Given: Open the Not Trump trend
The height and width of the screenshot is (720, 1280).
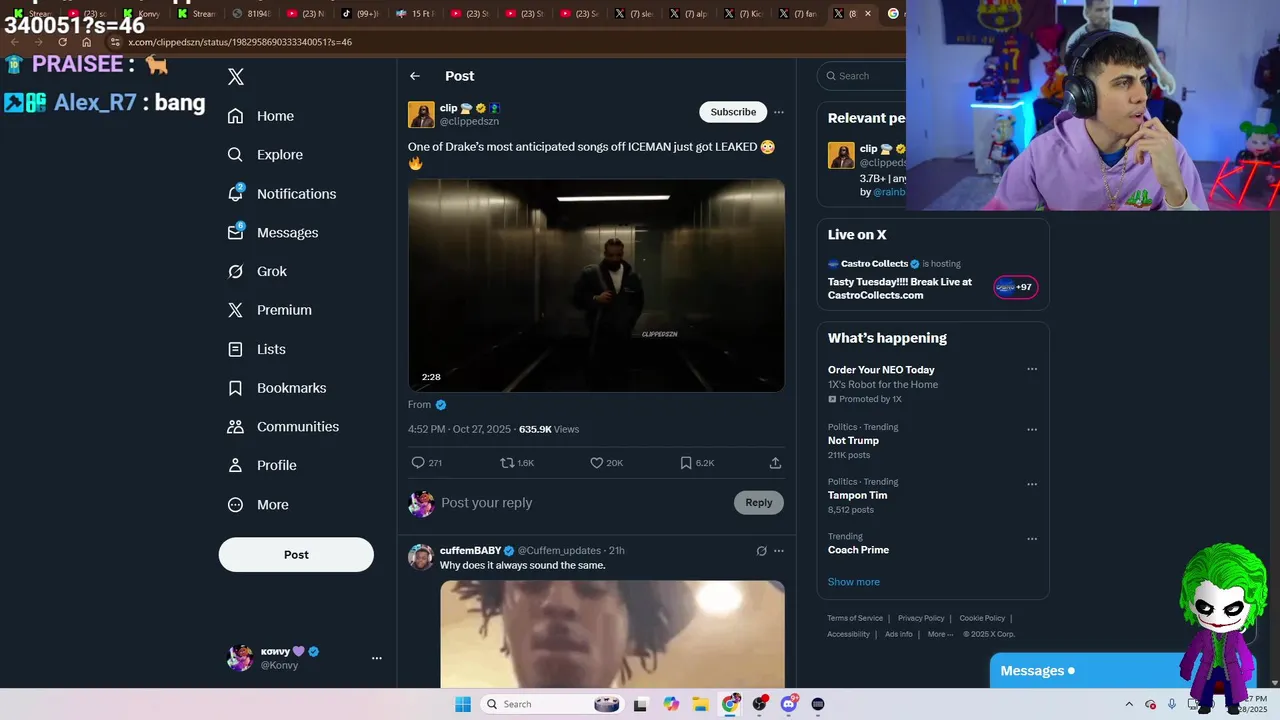Looking at the screenshot, I should tap(853, 441).
